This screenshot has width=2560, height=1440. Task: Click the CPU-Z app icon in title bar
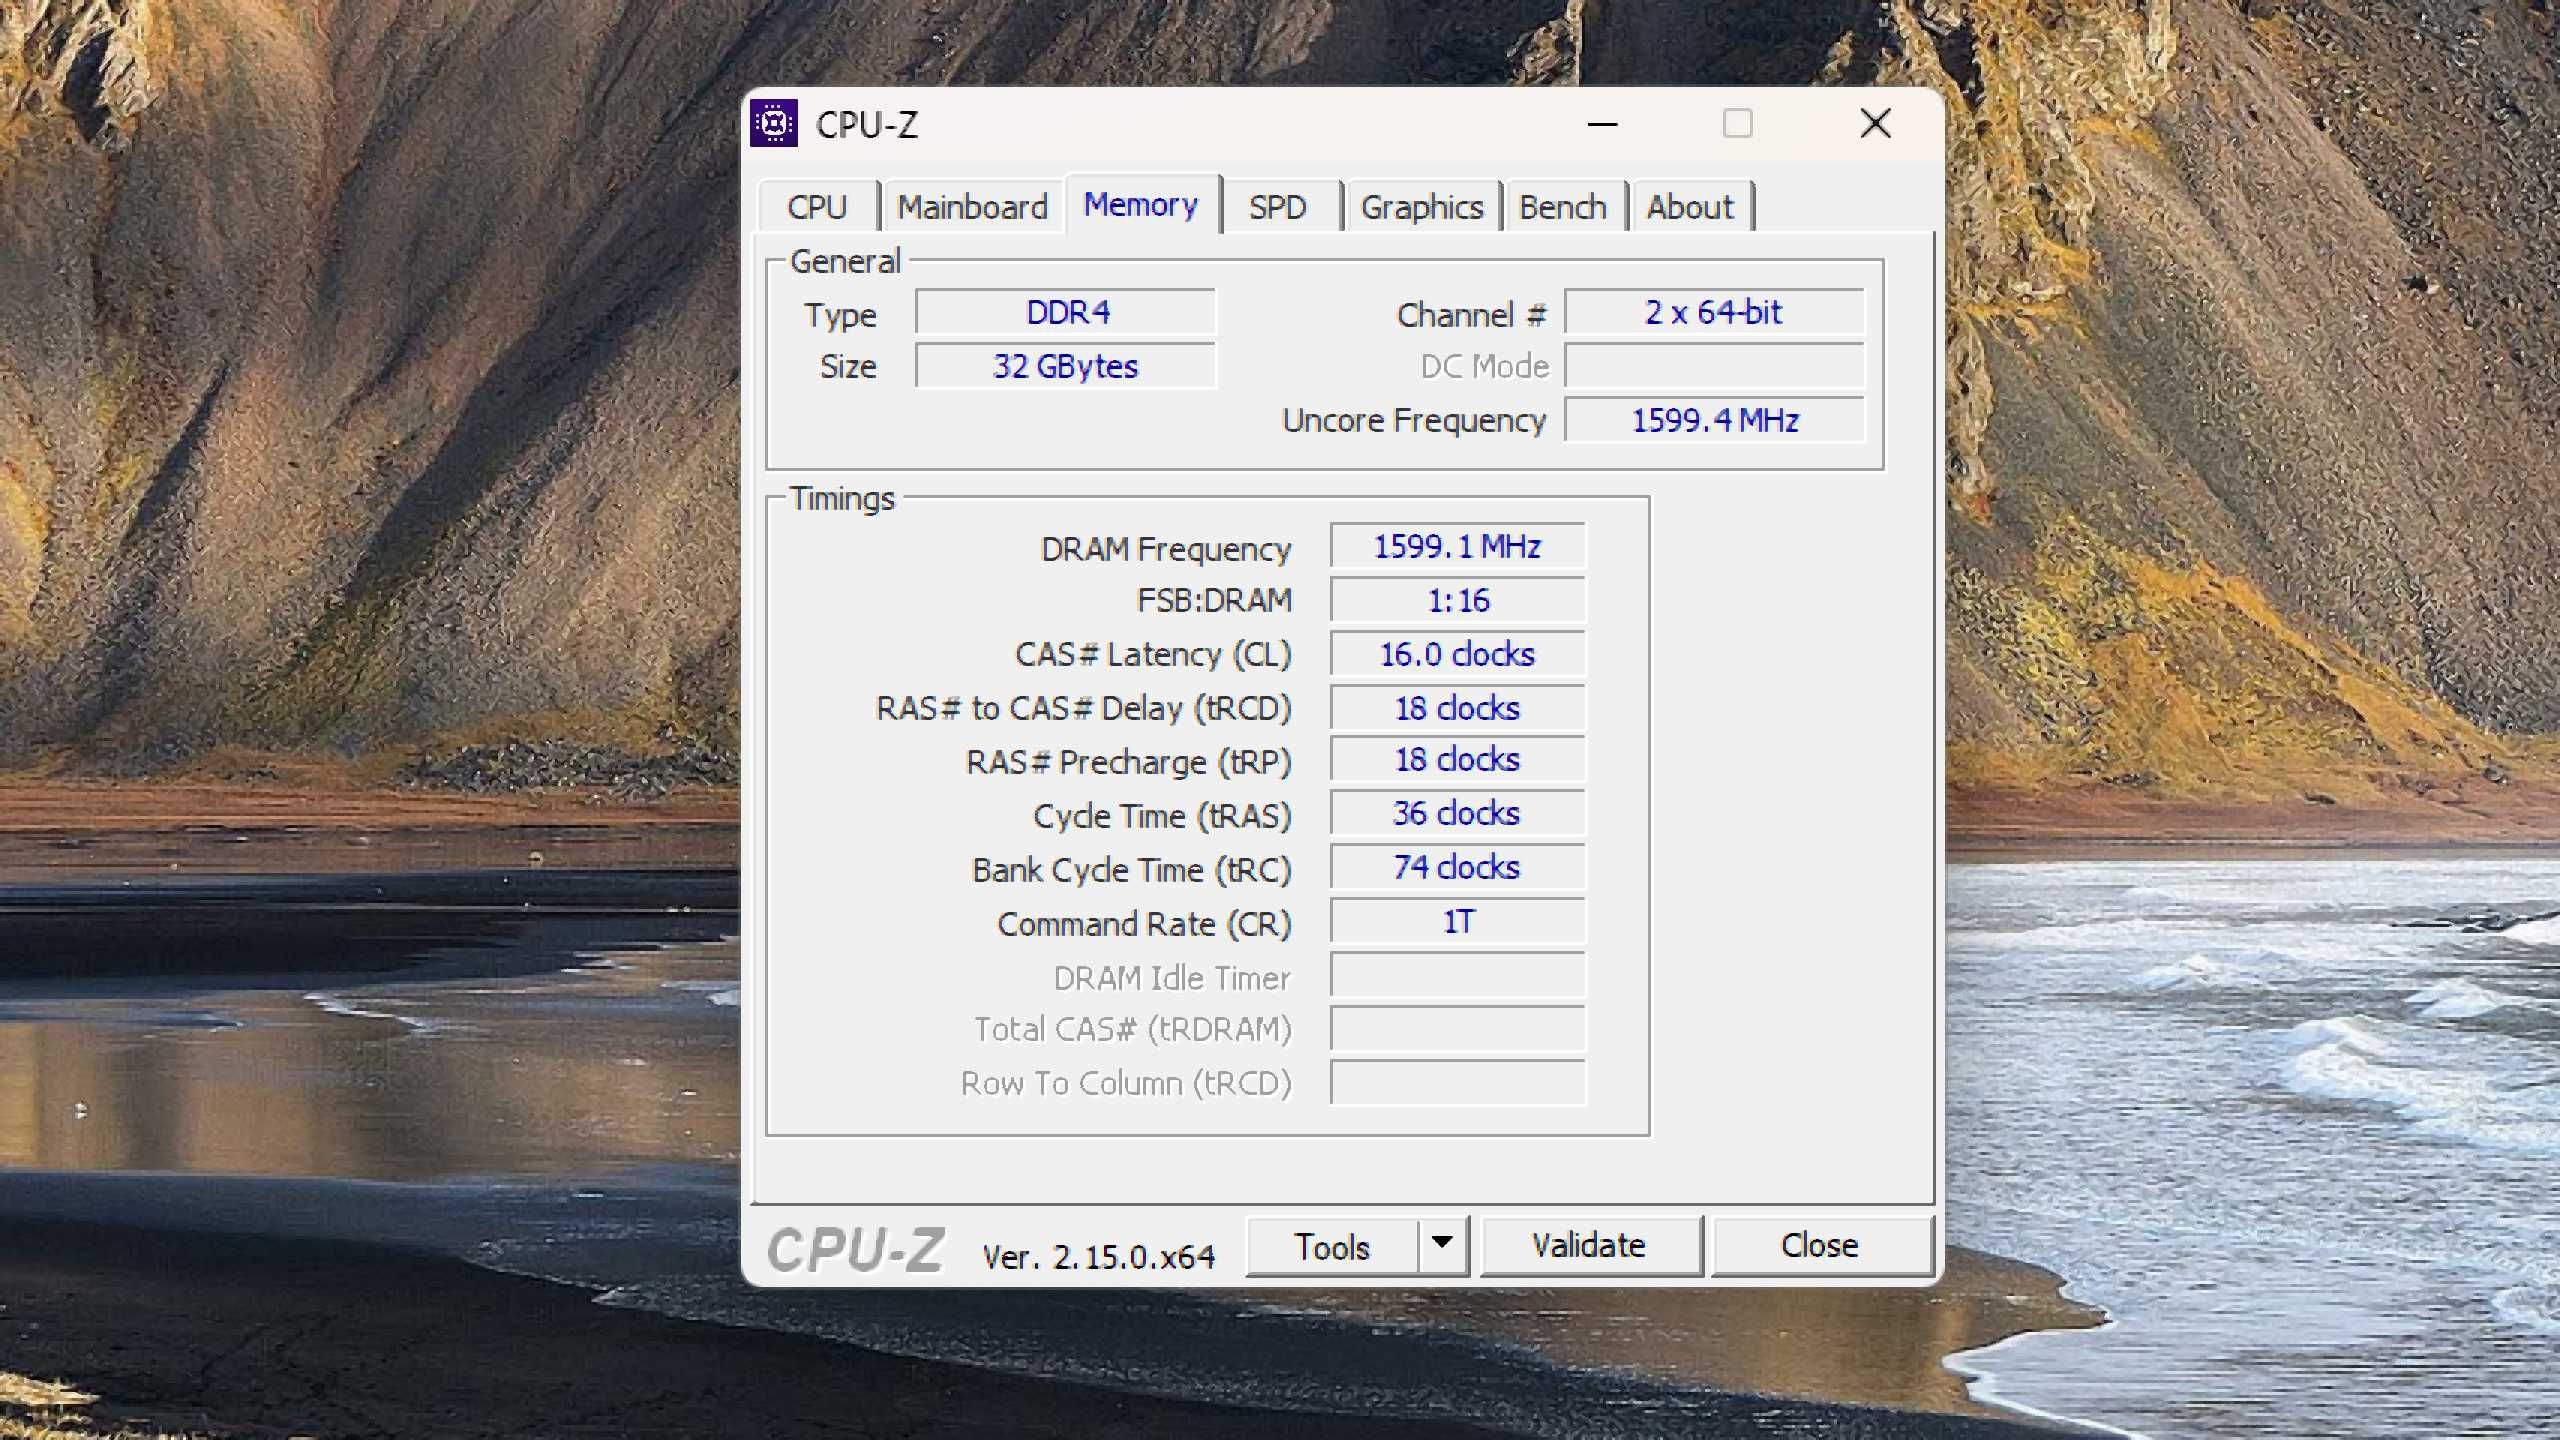[774, 124]
